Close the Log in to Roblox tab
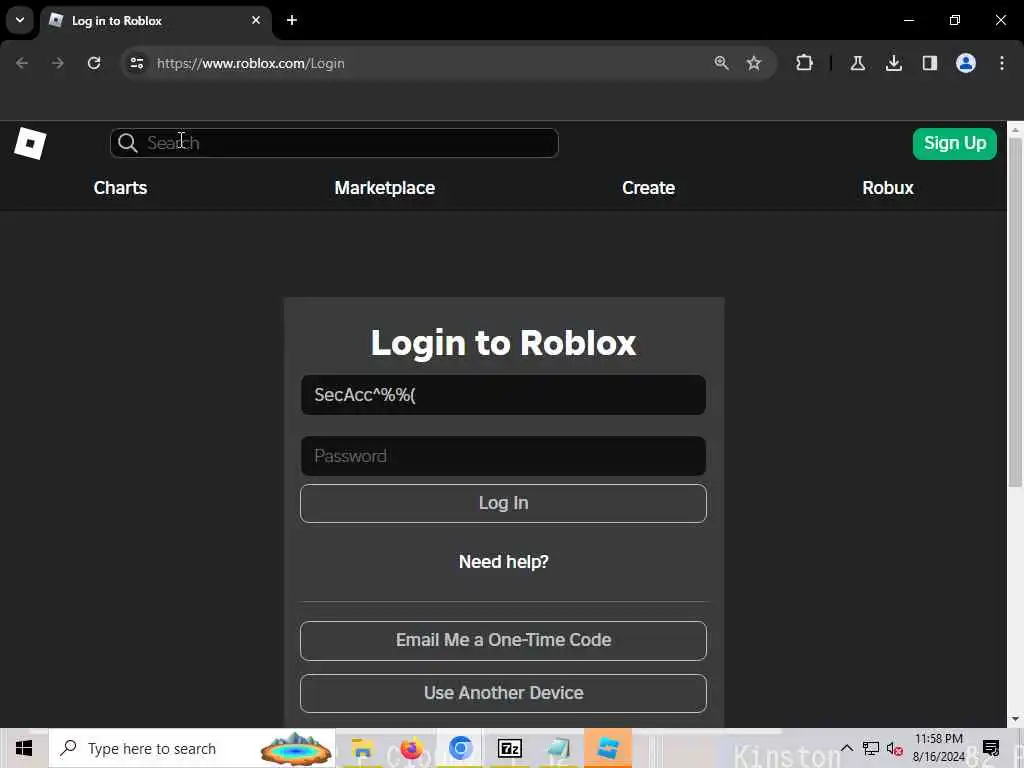The width and height of the screenshot is (1024, 768). (256, 20)
